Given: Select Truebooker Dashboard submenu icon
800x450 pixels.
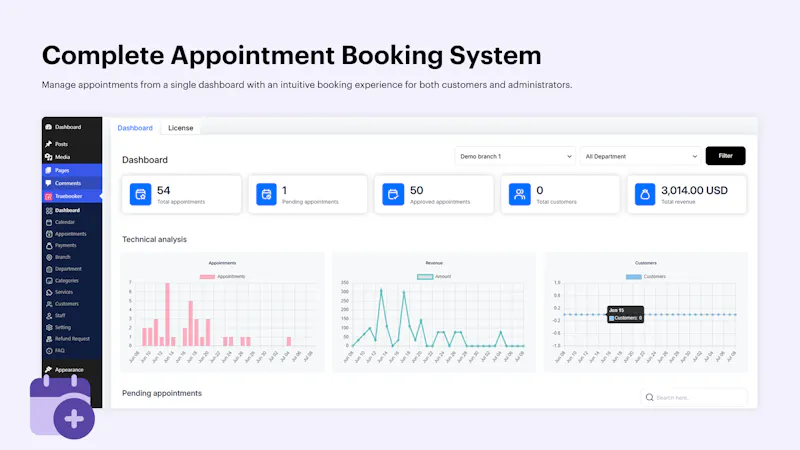Looking at the screenshot, I should click(x=49, y=210).
